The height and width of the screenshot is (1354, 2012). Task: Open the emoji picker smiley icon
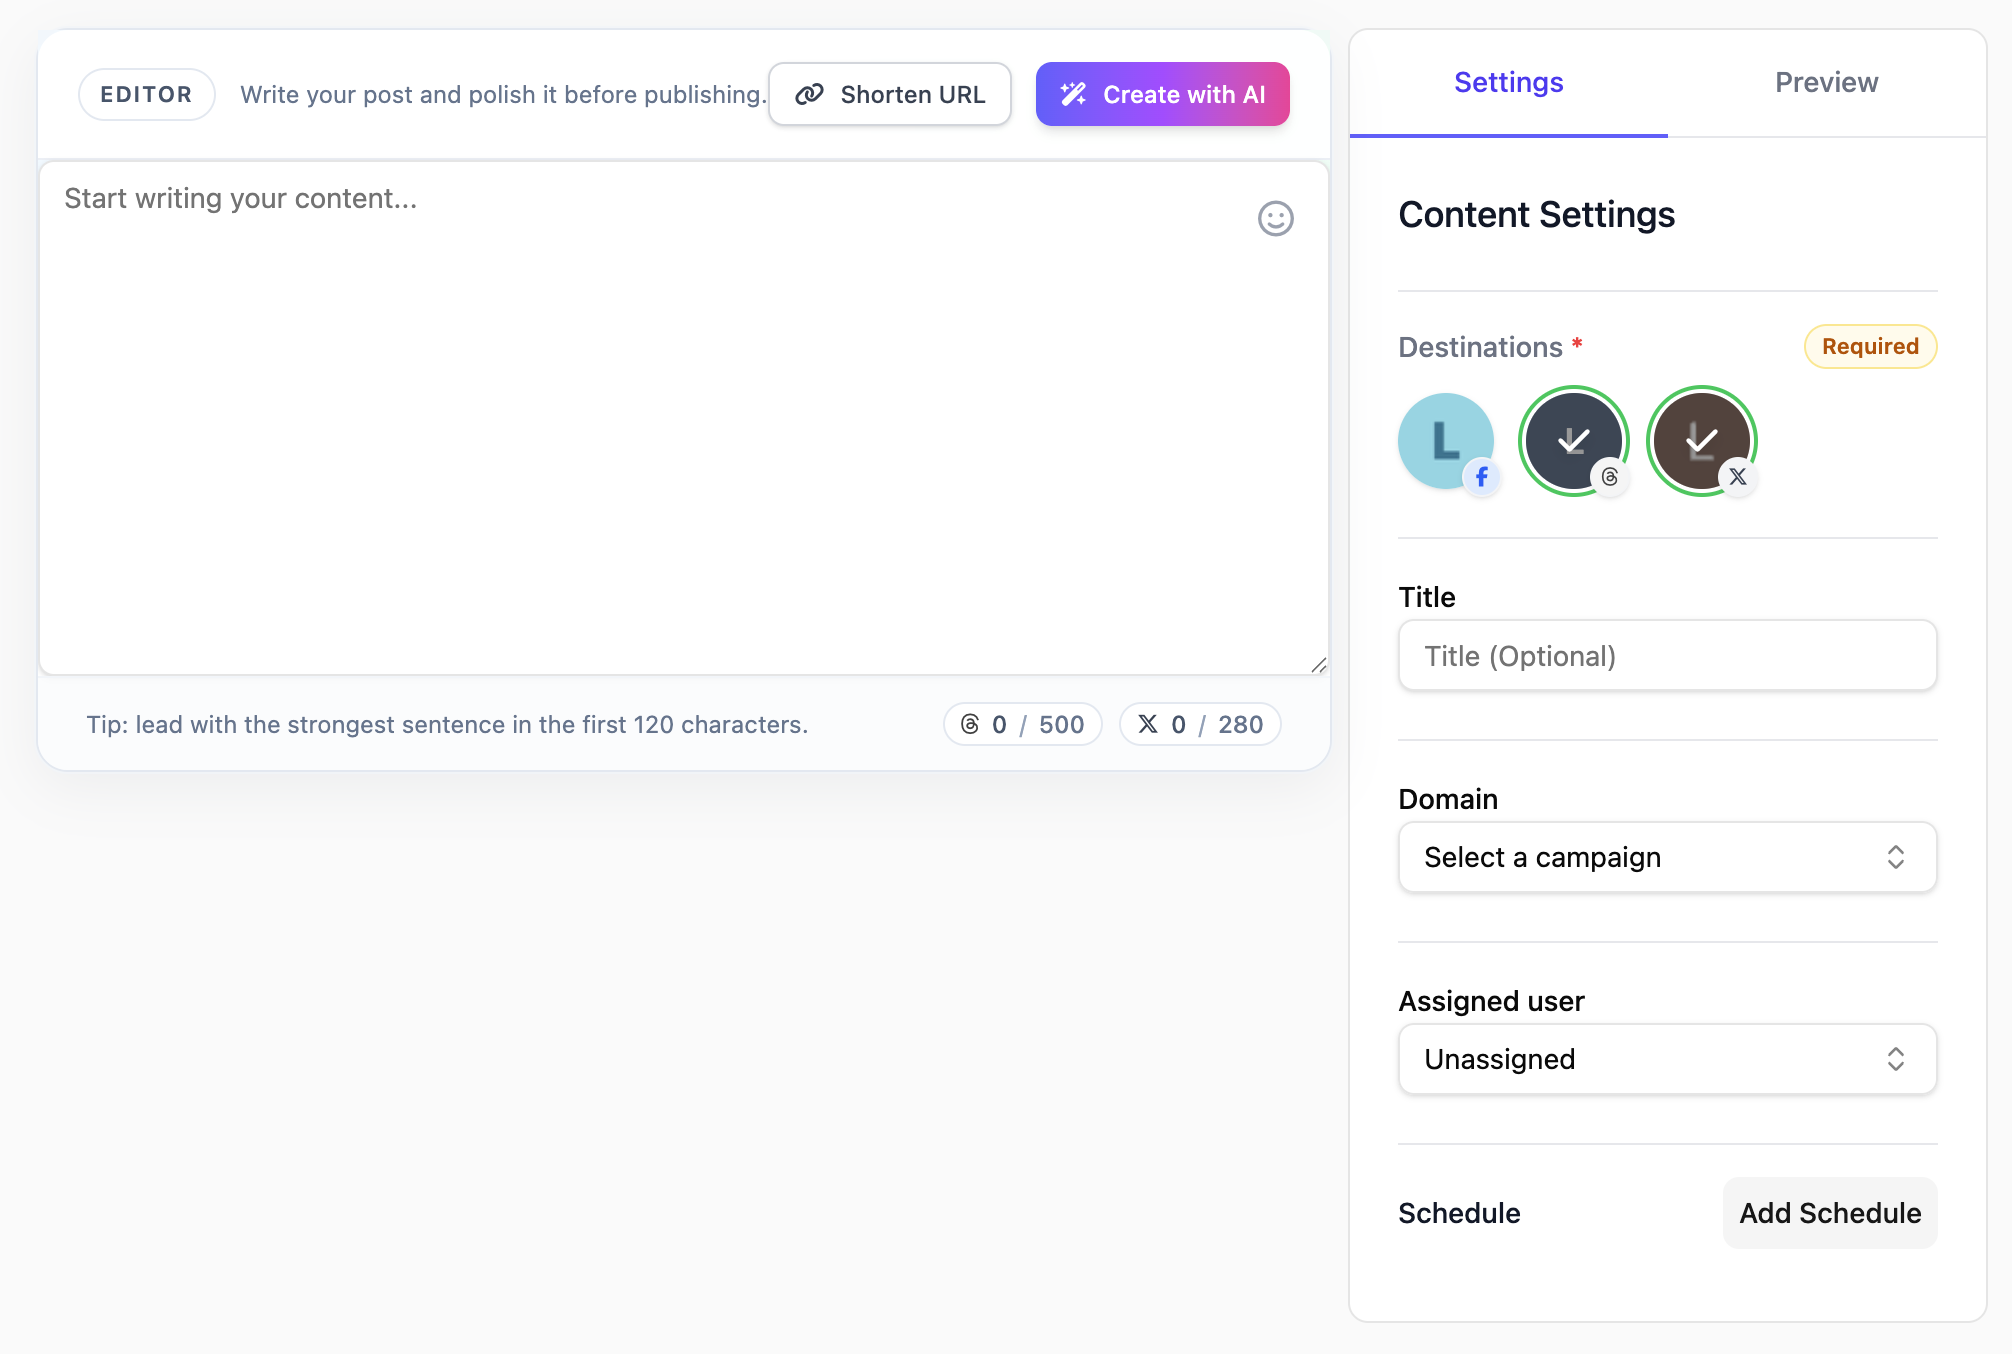[1275, 218]
